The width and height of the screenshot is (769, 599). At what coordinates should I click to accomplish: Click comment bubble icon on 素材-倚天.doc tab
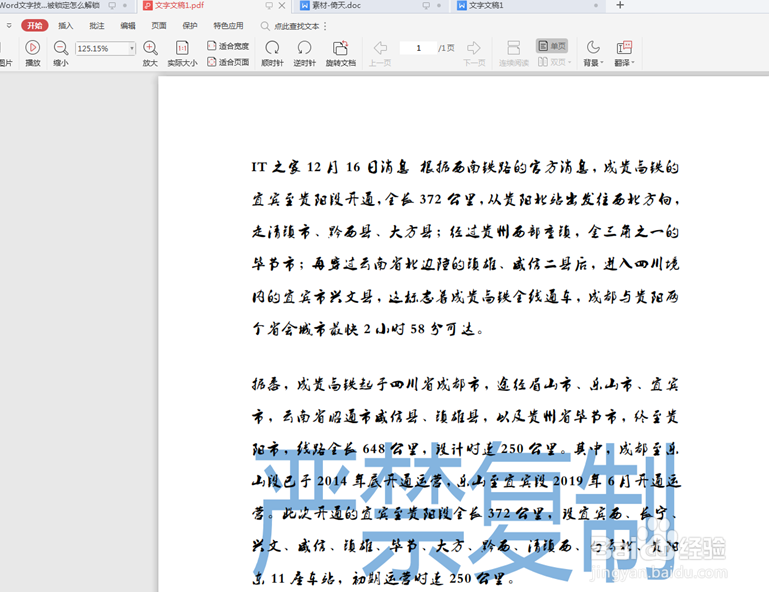[x=426, y=5]
